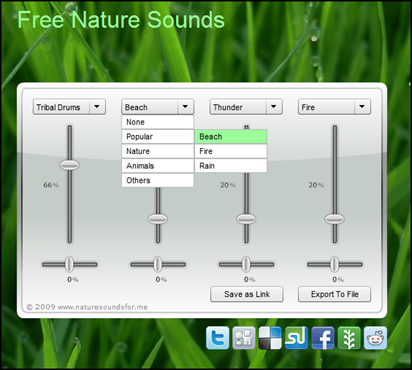Share on Facebook icon
The height and width of the screenshot is (370, 412).
(323, 338)
